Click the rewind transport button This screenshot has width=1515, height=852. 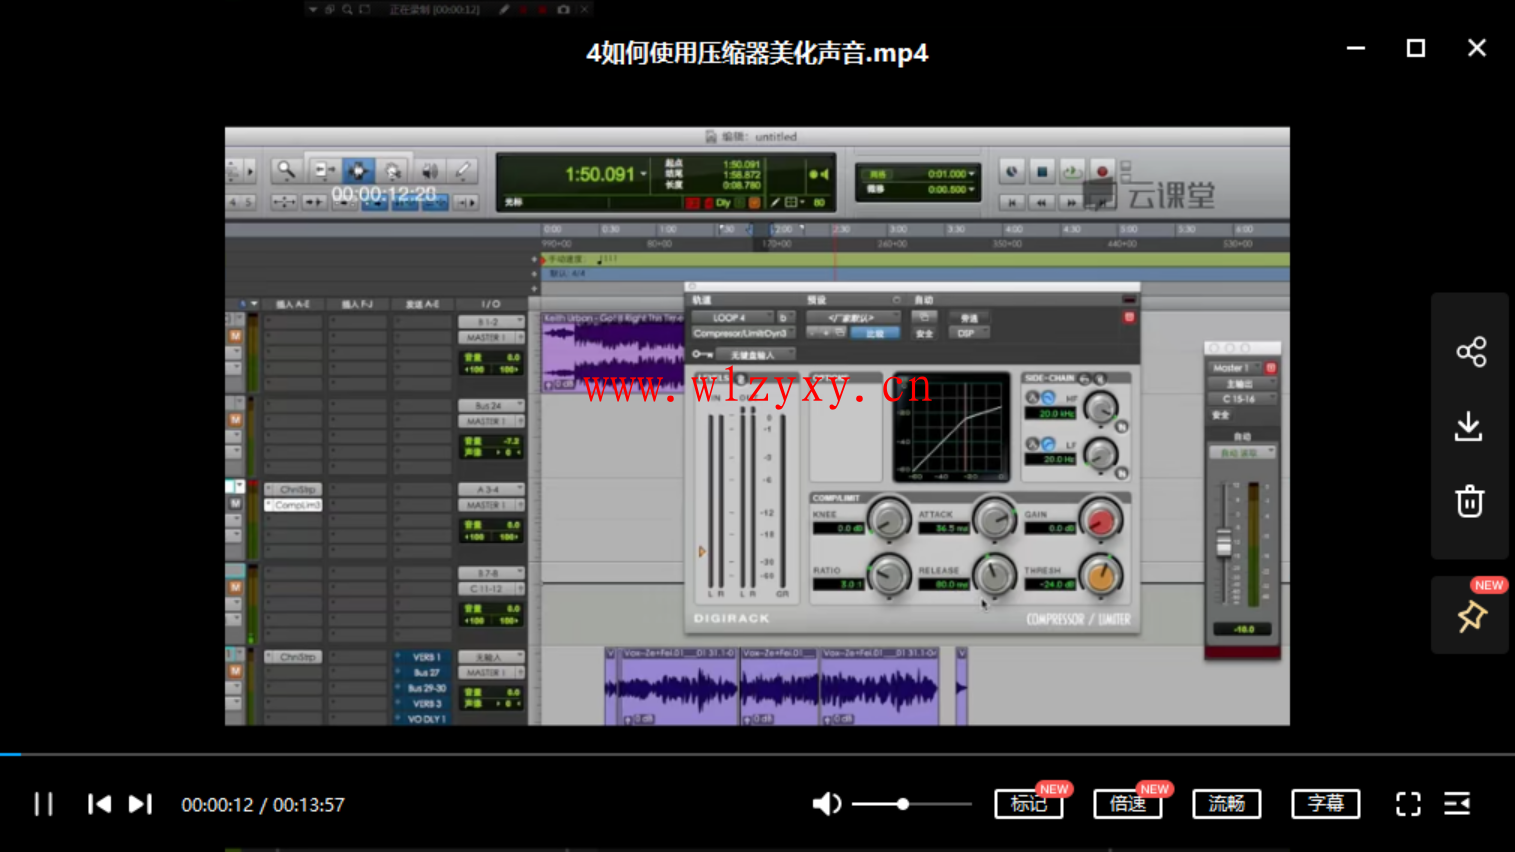click(1041, 202)
